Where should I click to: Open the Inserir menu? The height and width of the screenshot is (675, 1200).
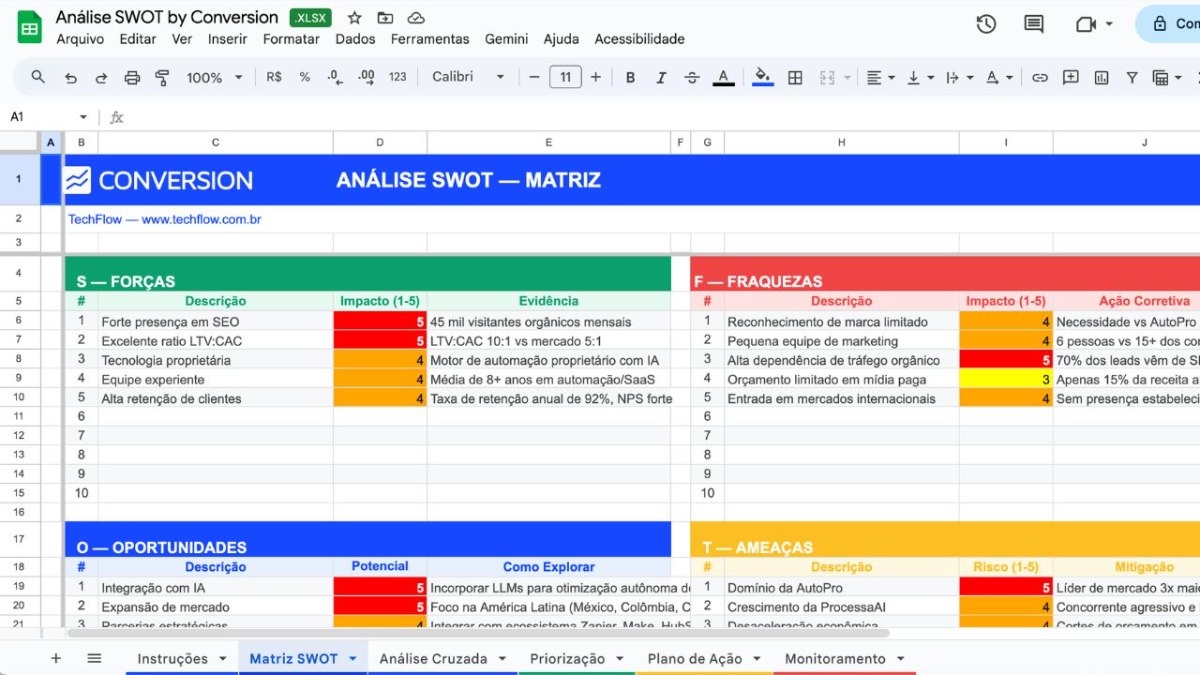227,39
